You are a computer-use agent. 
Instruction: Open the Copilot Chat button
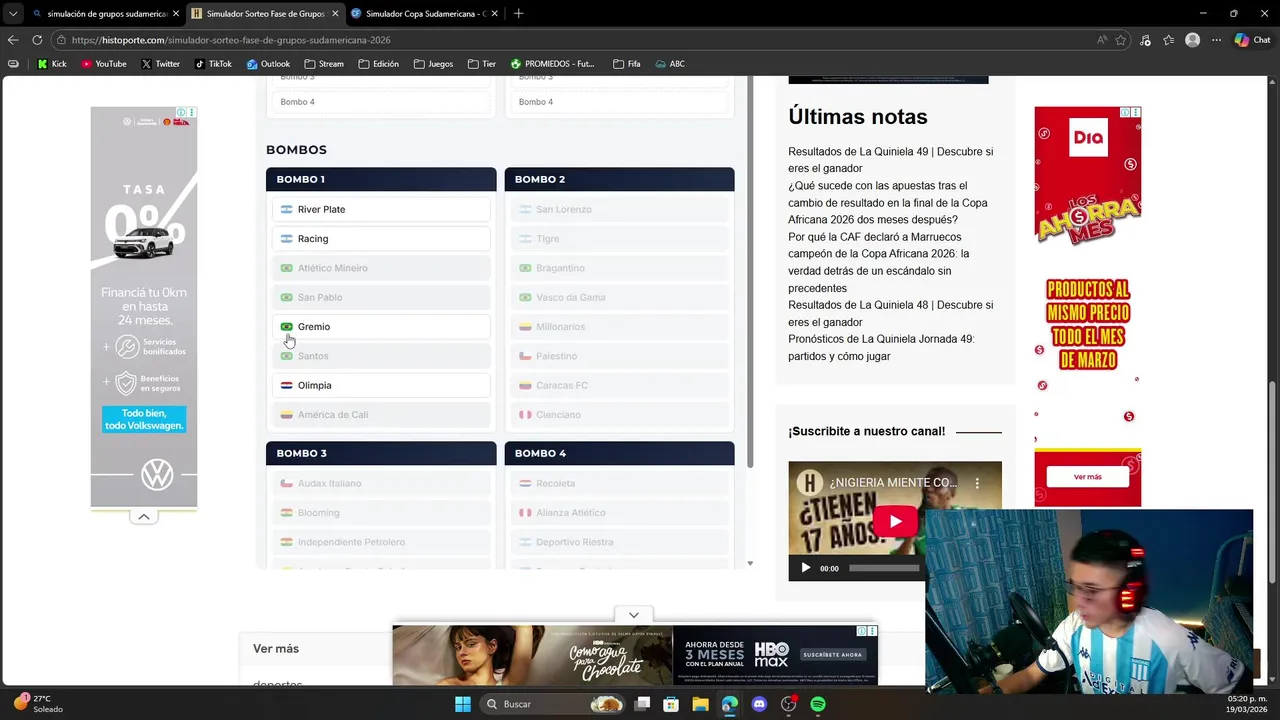coord(1252,40)
